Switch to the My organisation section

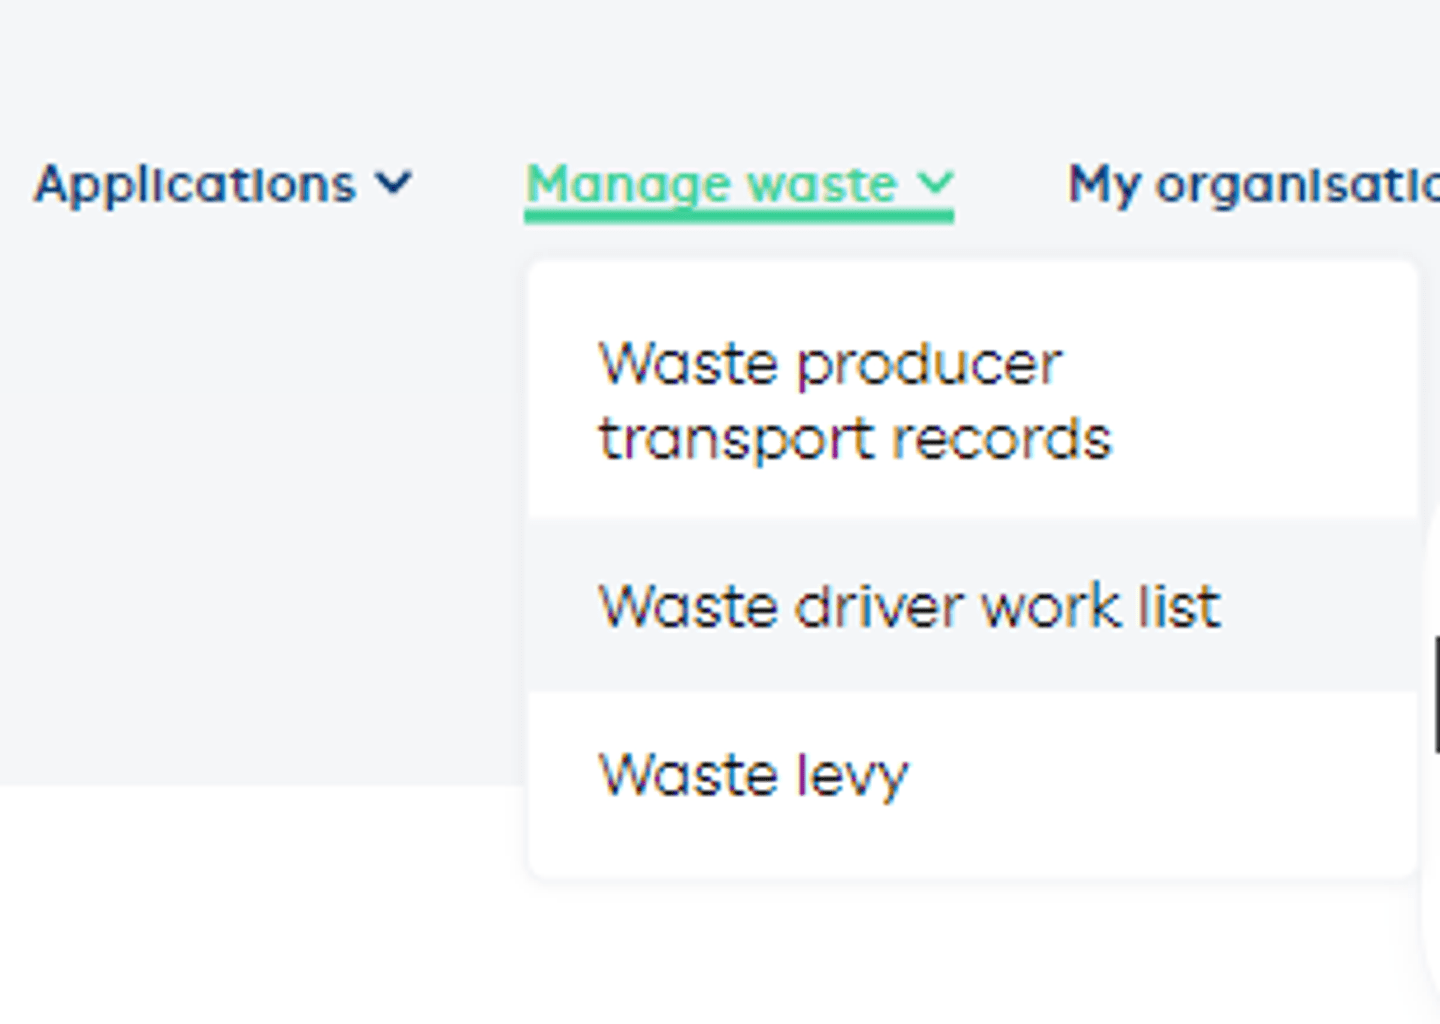(x=1250, y=183)
